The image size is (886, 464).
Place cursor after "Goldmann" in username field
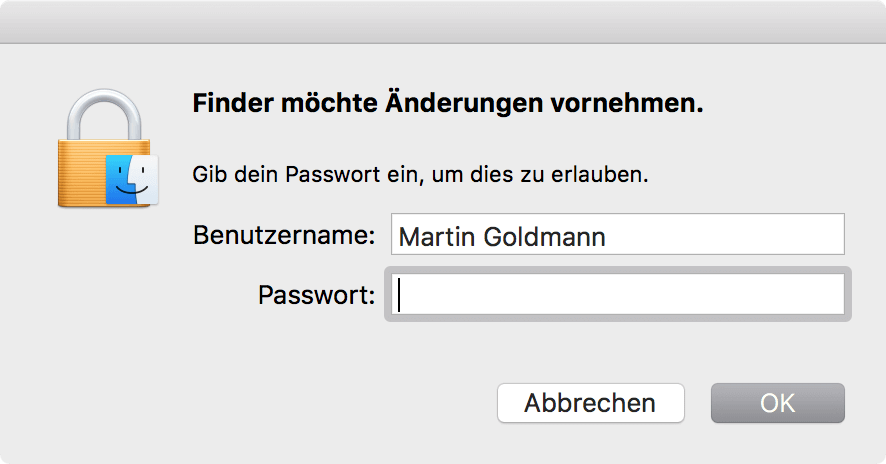click(x=608, y=236)
